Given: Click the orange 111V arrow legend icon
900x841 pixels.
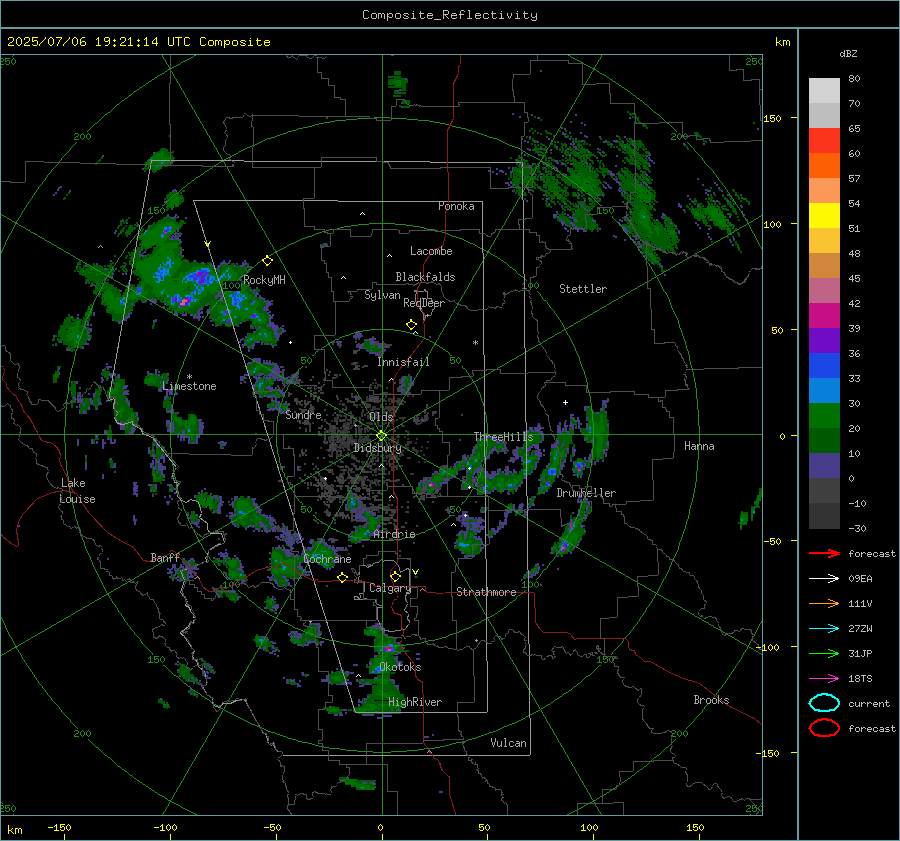Looking at the screenshot, I should point(824,603).
